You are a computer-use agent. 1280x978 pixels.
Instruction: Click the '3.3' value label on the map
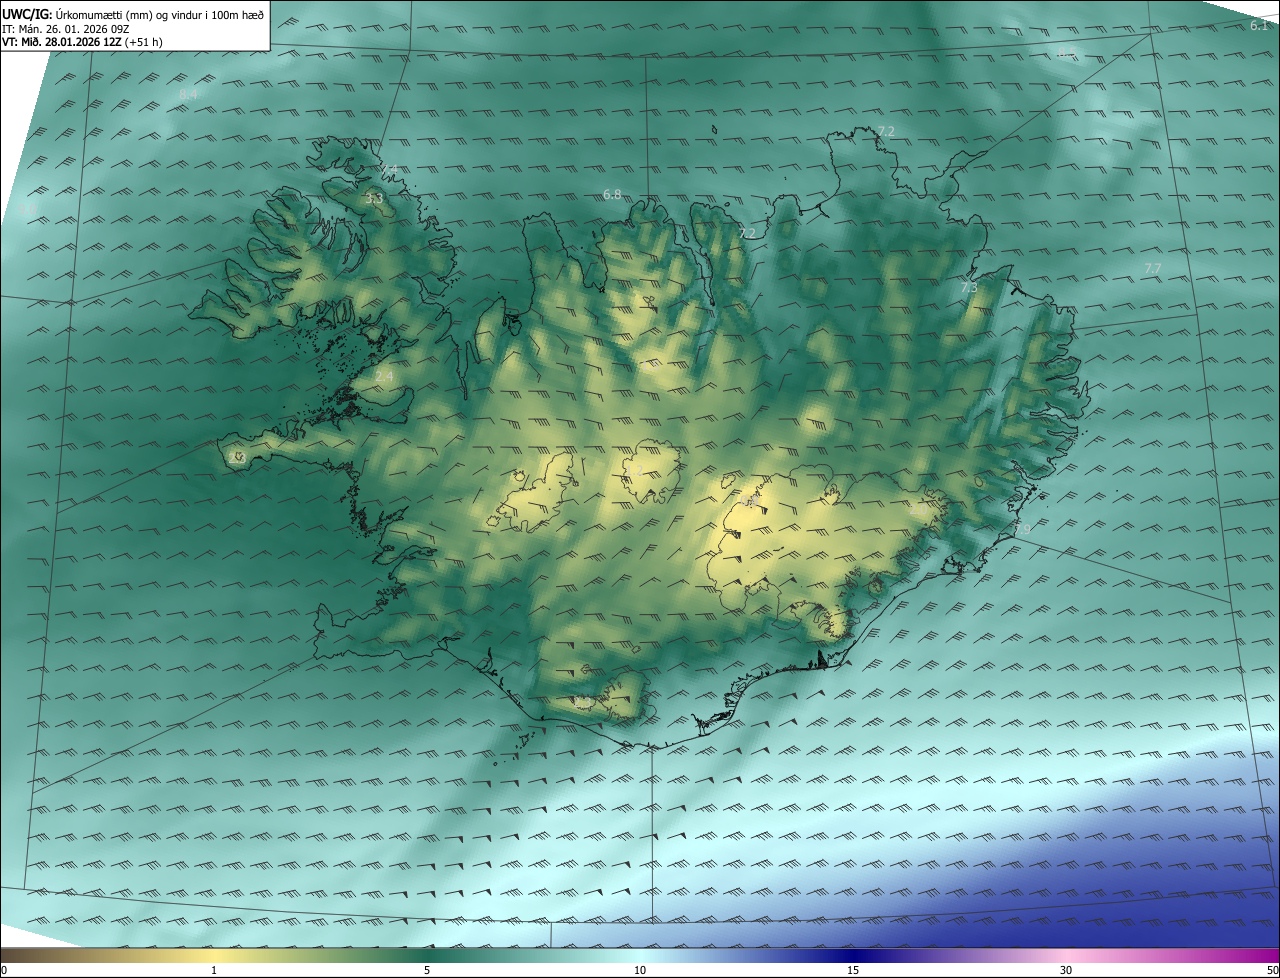(x=374, y=199)
